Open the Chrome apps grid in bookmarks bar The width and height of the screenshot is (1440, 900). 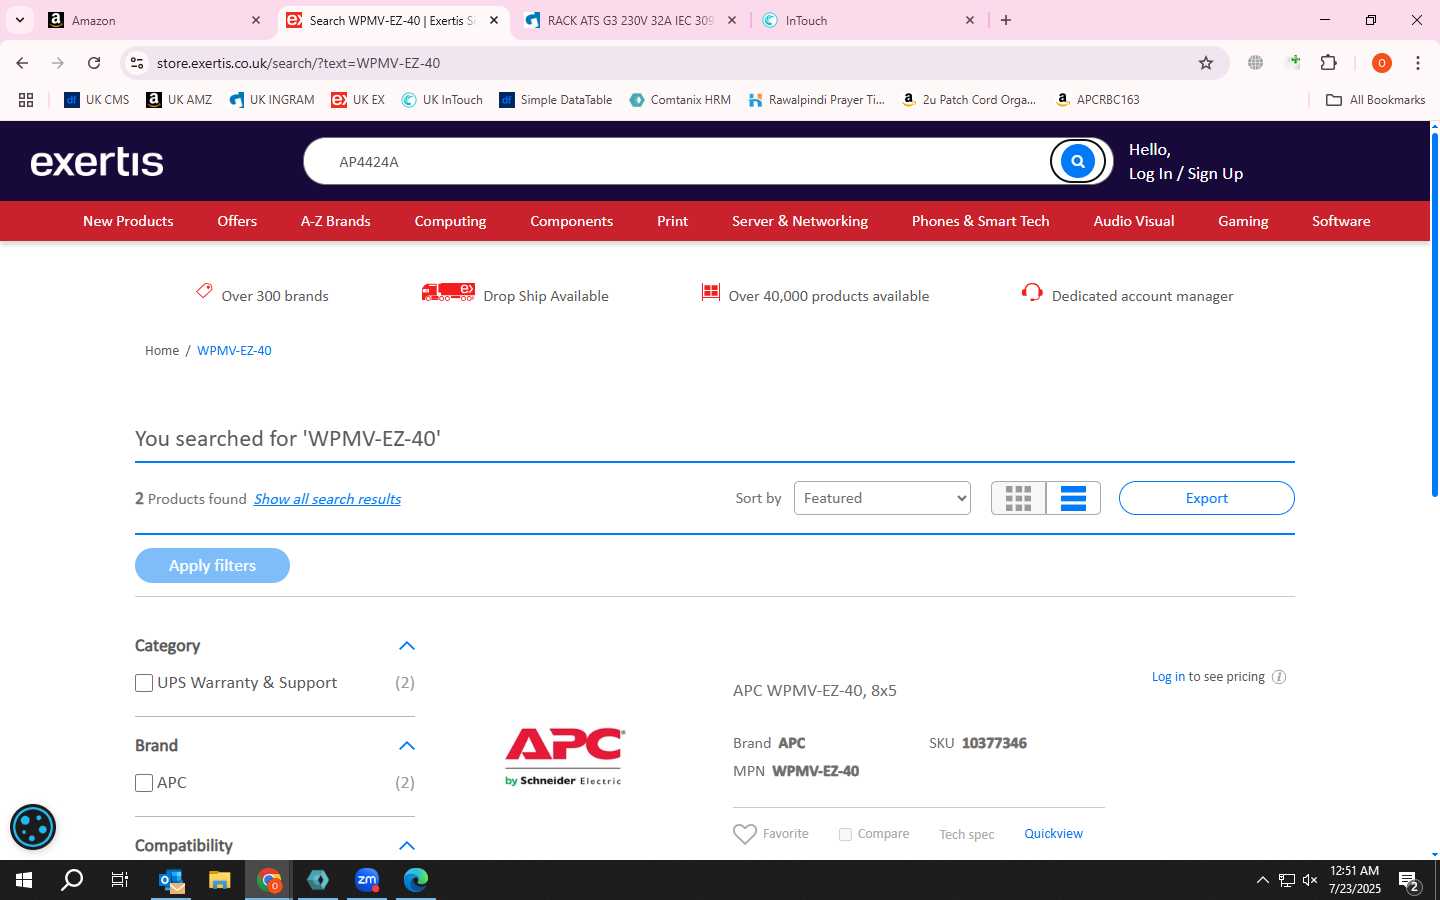26,100
